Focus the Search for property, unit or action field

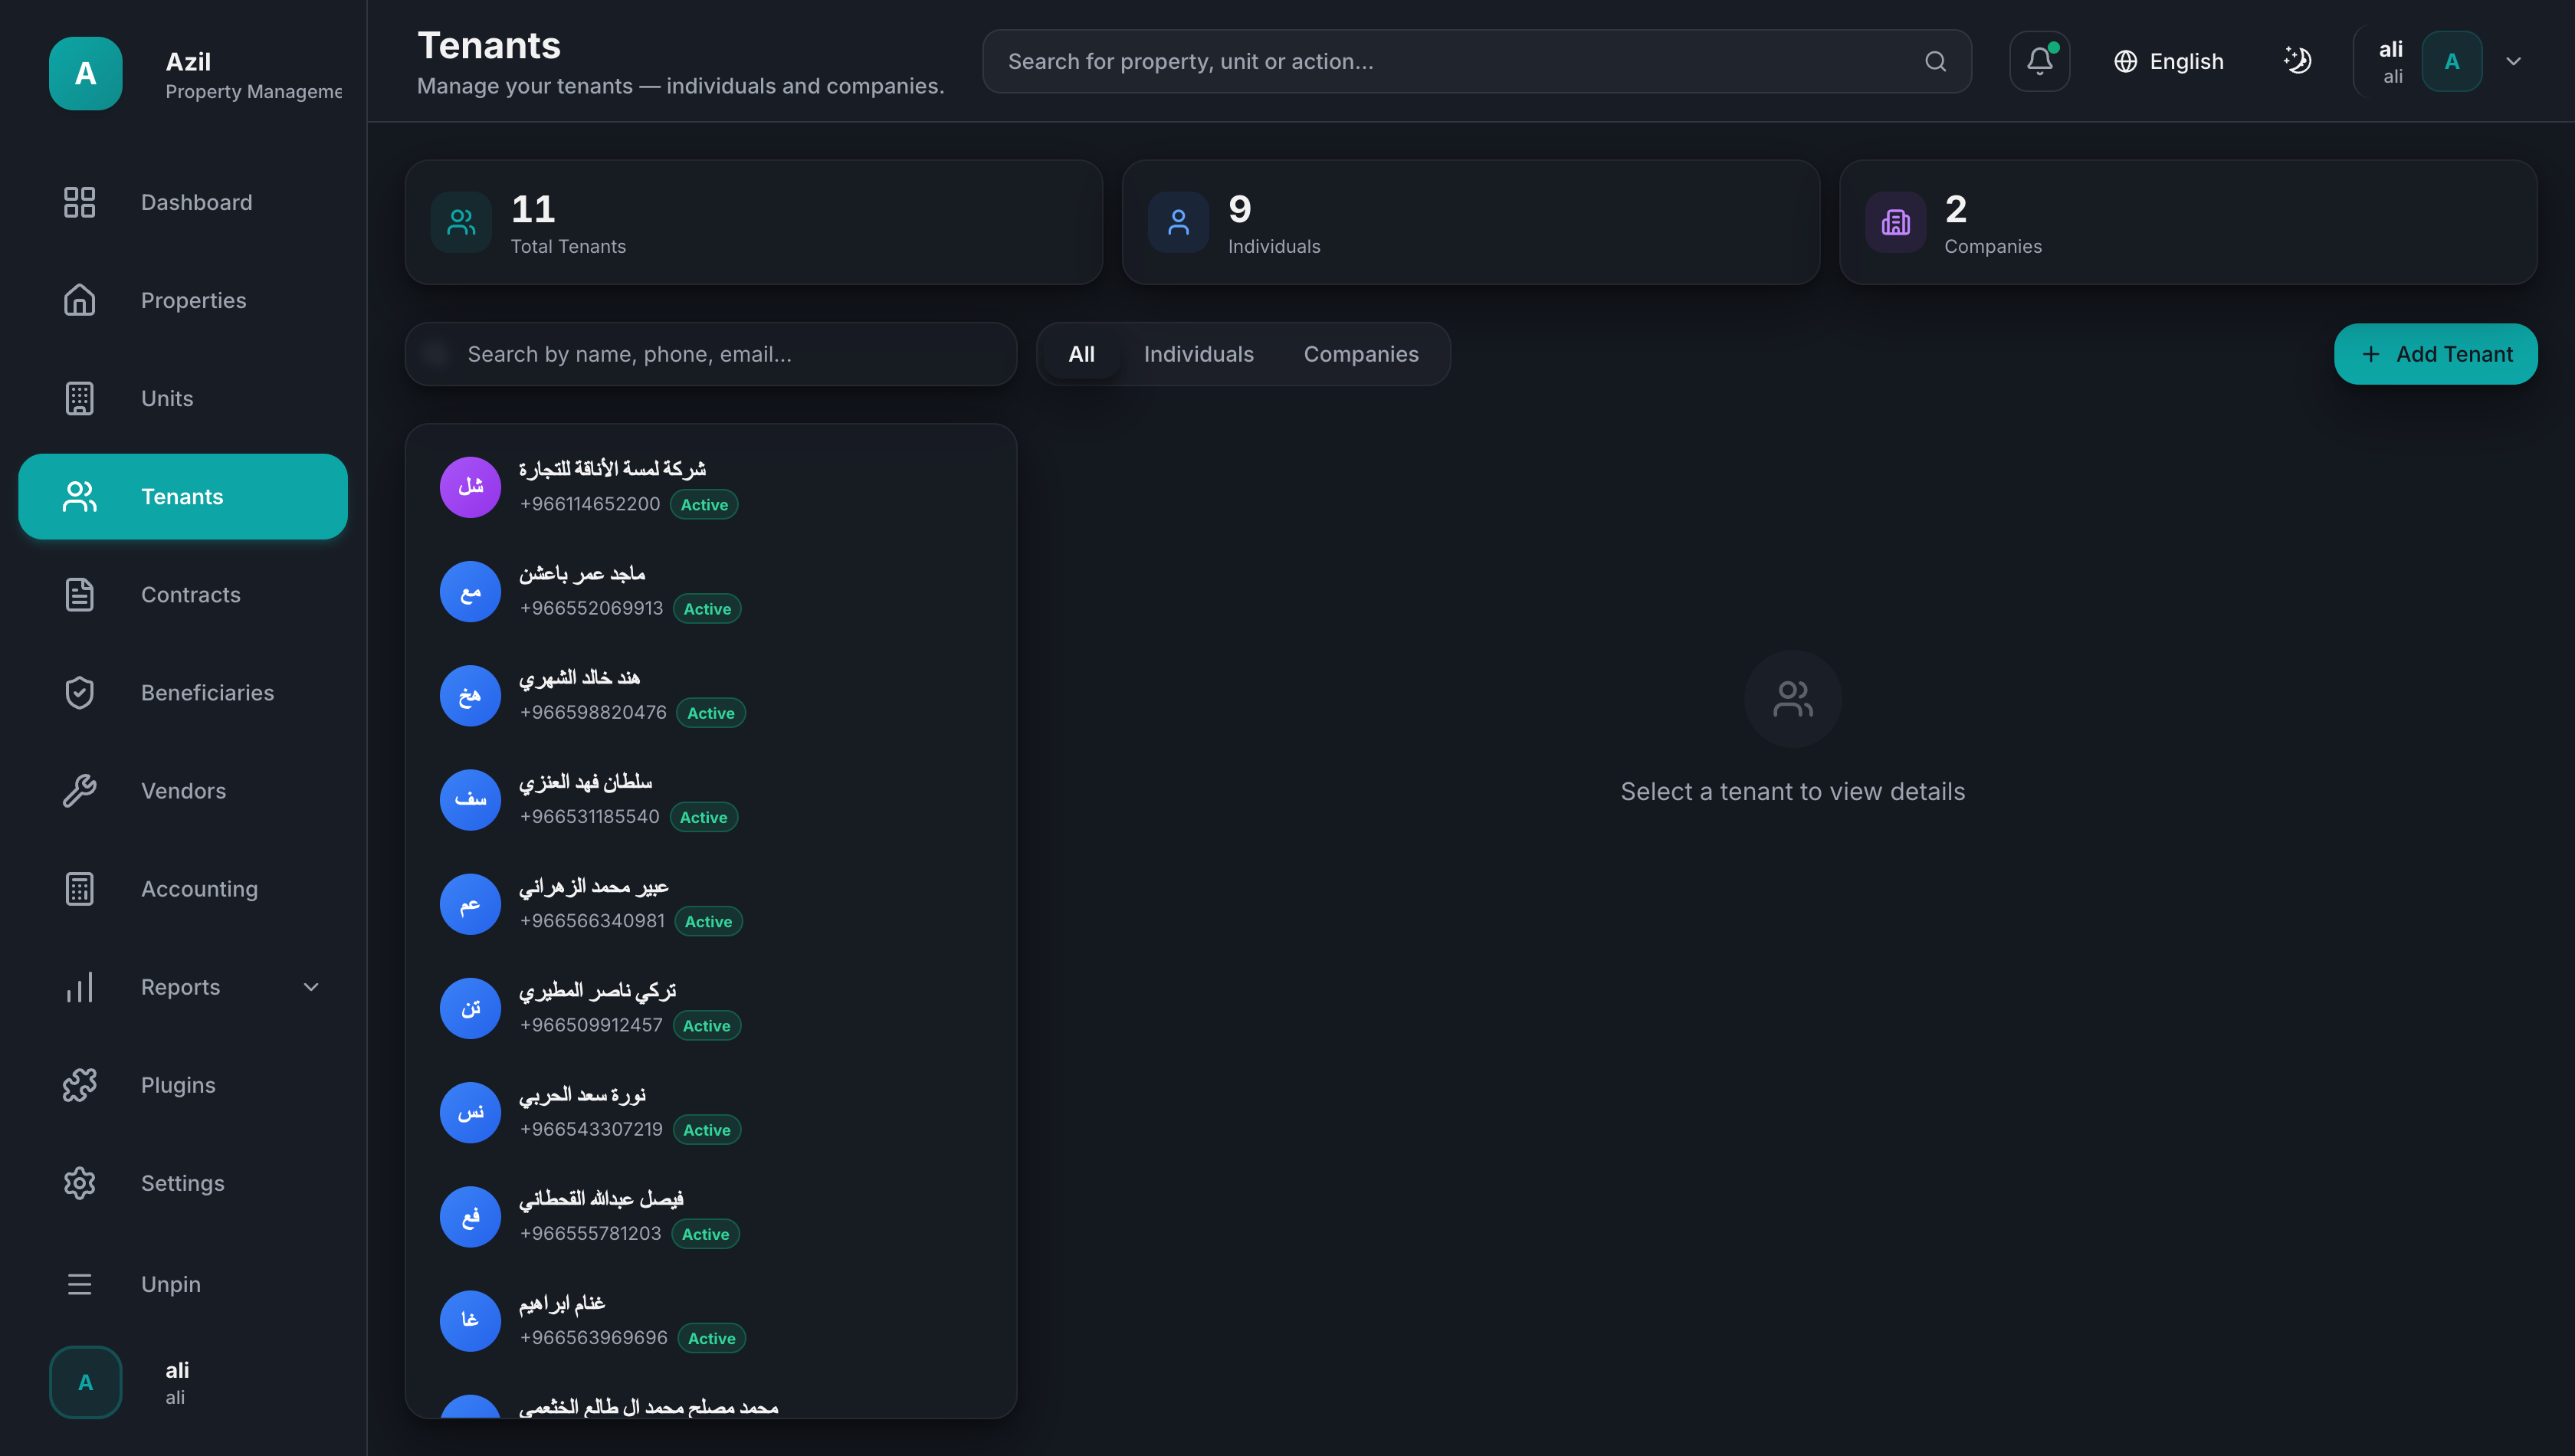point(1477,61)
